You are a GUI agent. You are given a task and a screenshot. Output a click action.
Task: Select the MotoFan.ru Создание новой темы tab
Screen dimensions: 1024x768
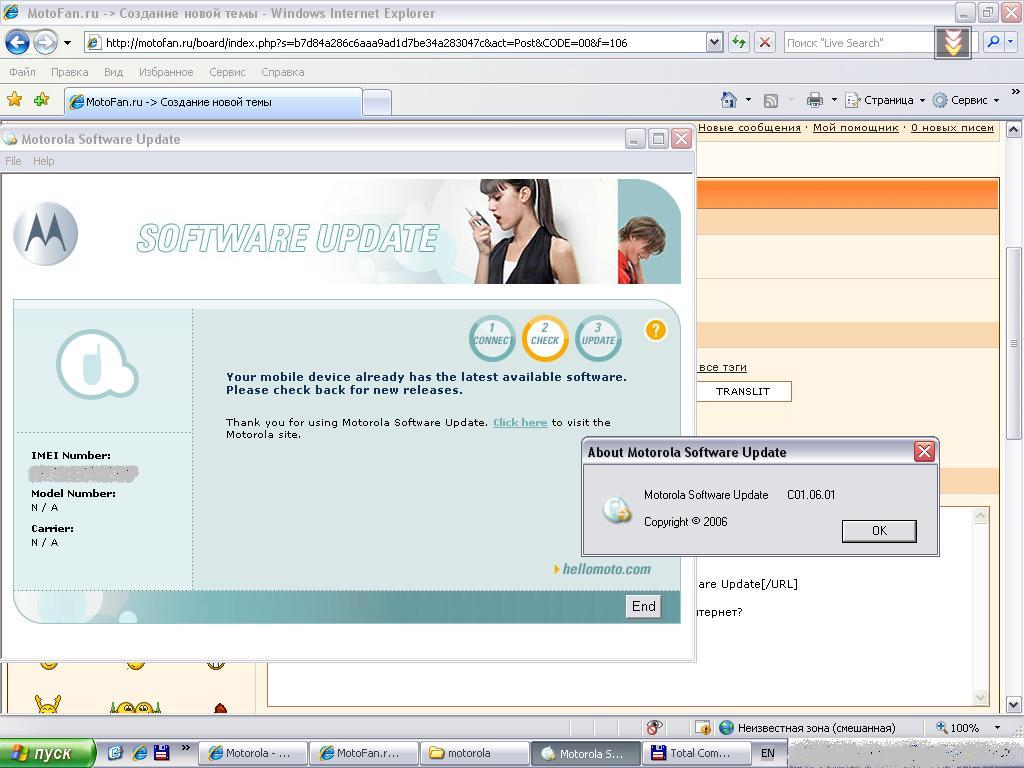pyautogui.click(x=213, y=102)
